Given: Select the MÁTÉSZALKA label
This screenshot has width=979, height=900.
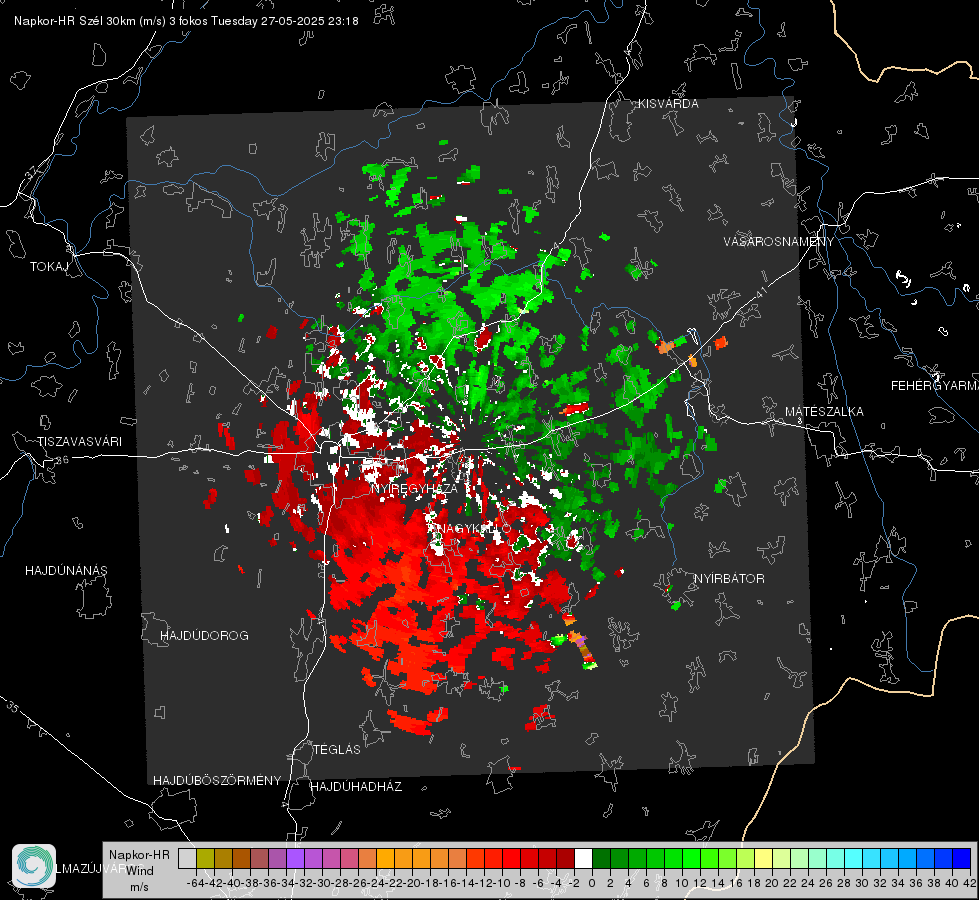Looking at the screenshot, I should point(824,412).
